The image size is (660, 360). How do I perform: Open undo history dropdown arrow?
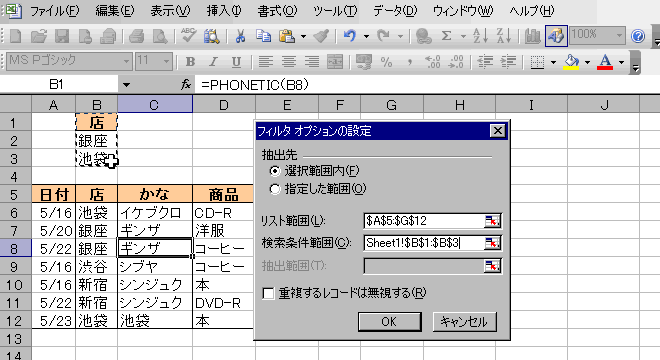pyautogui.click(x=366, y=37)
